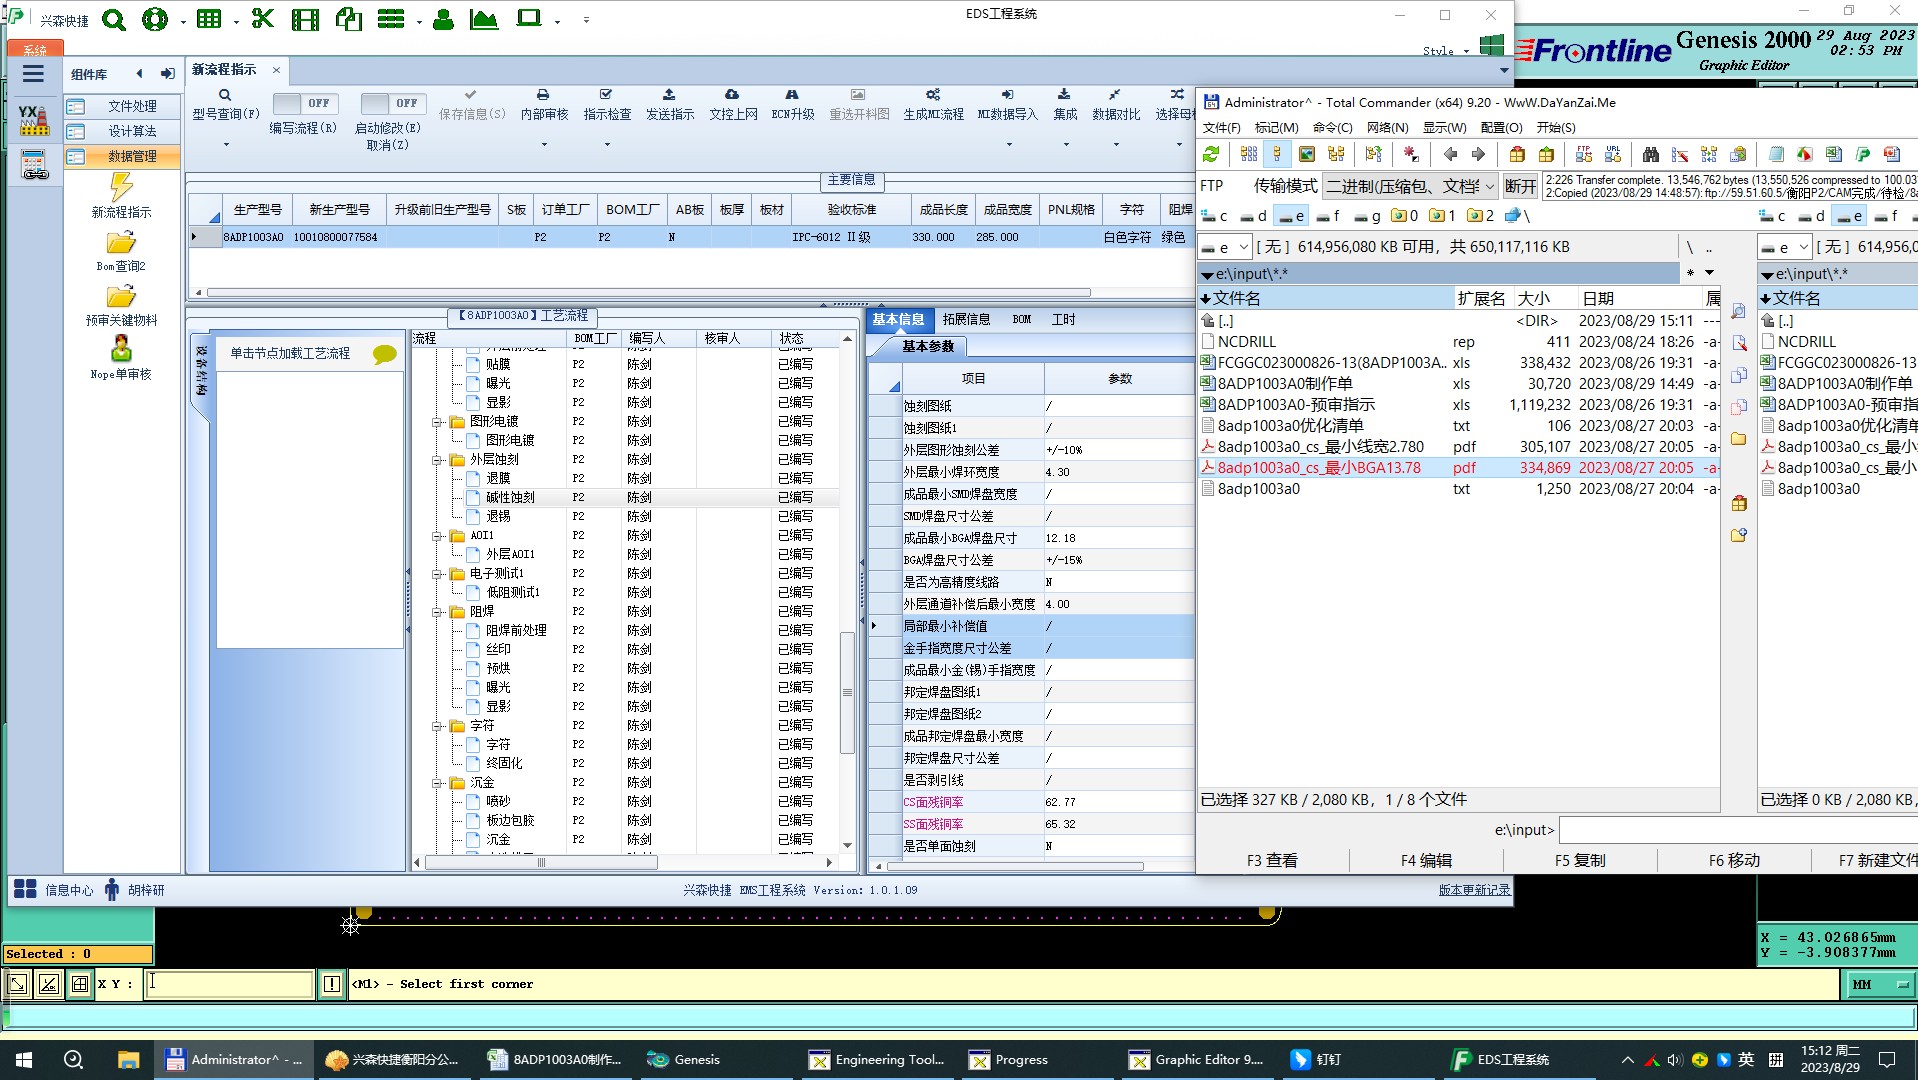
Task: Open 新流程指示 lightning icon in component library
Action: [x=121, y=187]
